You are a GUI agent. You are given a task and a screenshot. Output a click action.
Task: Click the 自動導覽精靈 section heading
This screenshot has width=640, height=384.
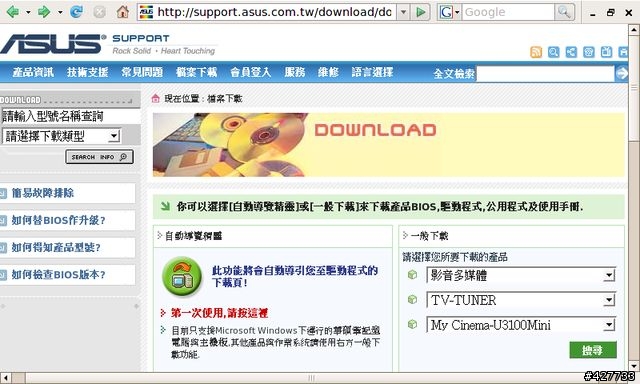(x=193, y=236)
